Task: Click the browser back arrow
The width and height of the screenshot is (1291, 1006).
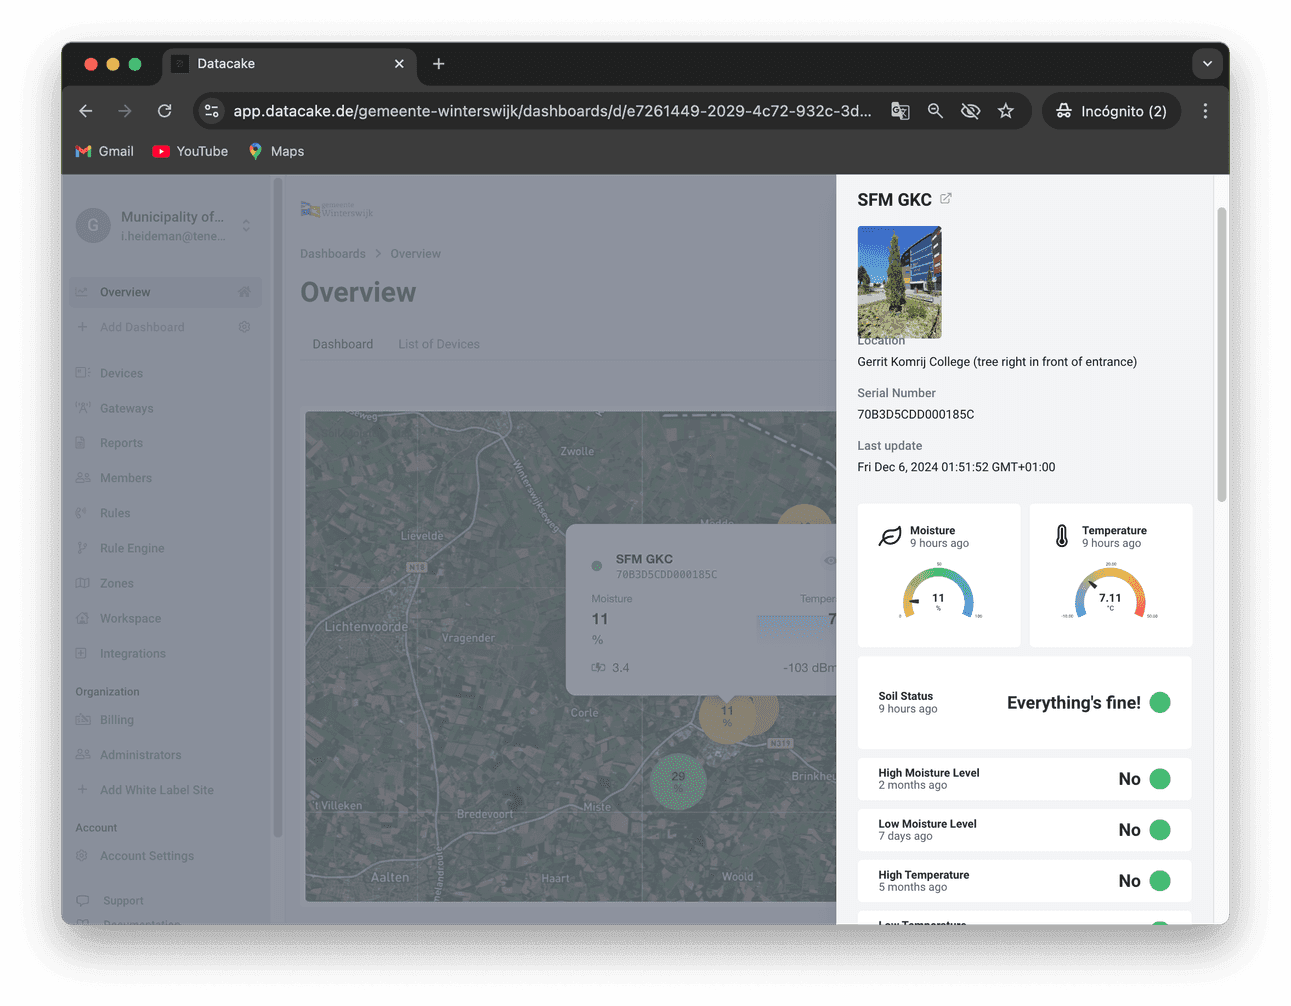Action: (x=86, y=111)
